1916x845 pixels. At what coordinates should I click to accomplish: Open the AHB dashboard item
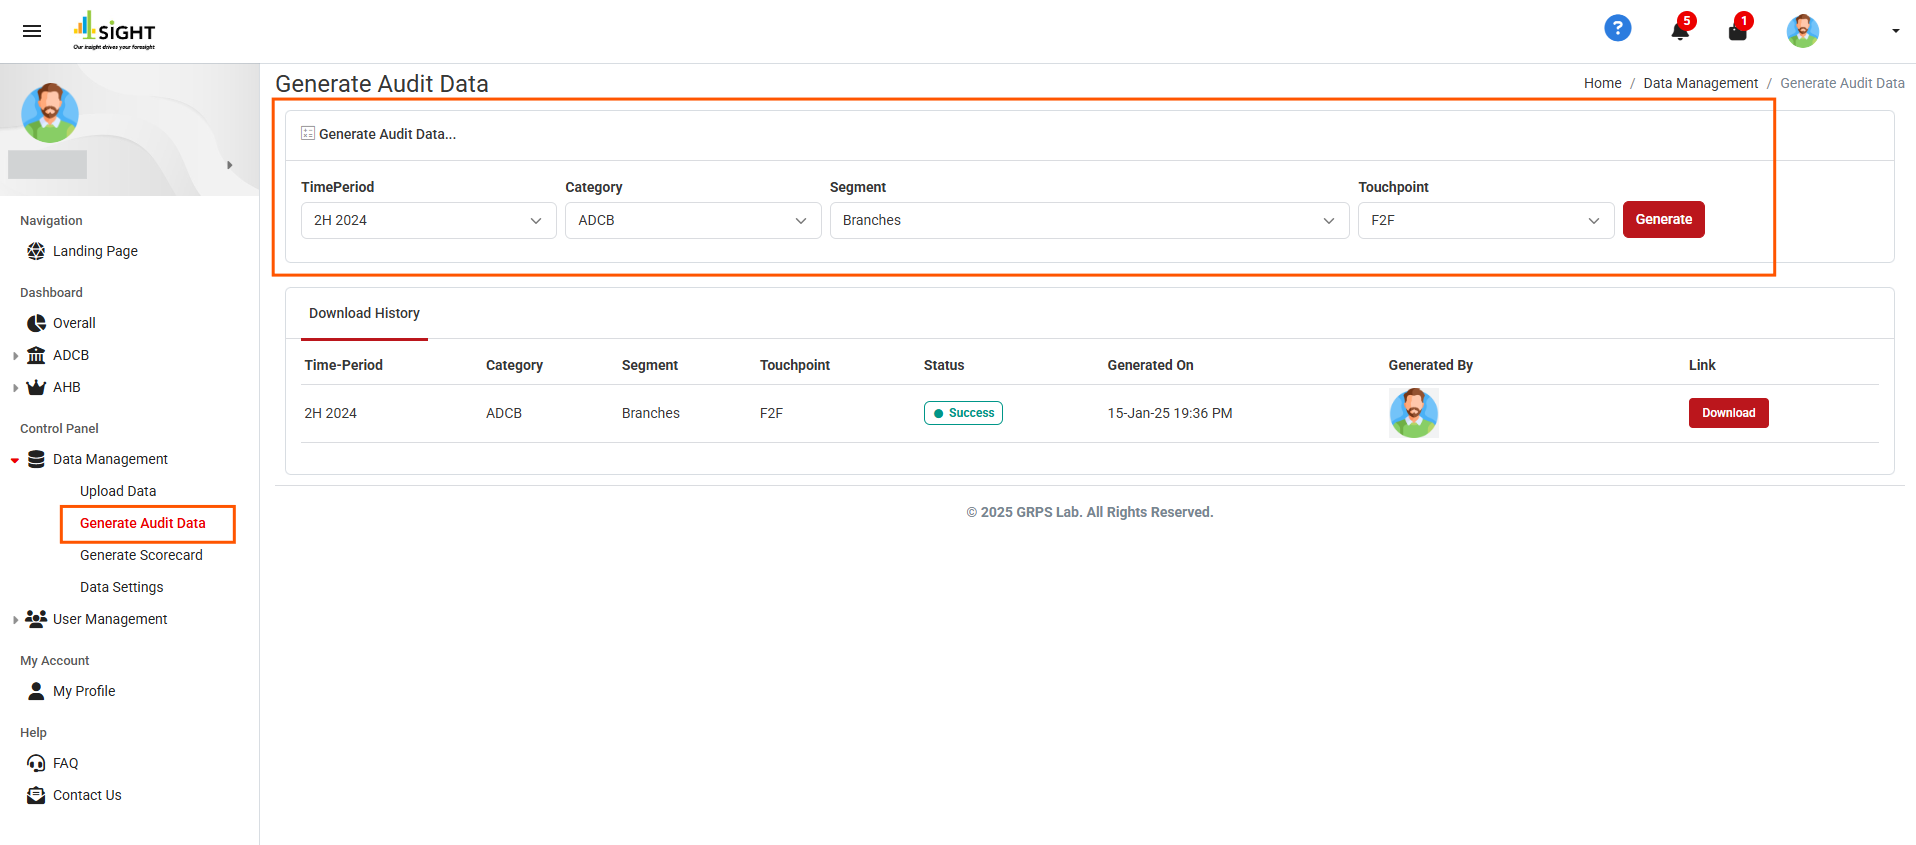pos(67,387)
